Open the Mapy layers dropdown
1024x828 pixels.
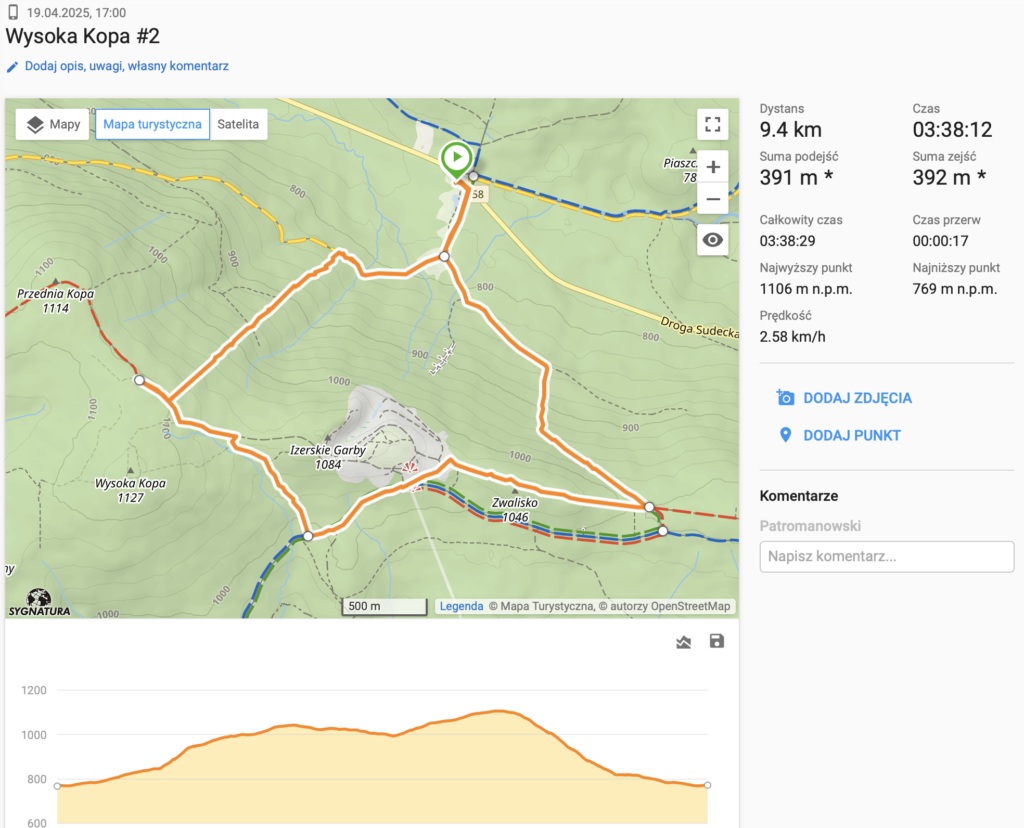54,125
